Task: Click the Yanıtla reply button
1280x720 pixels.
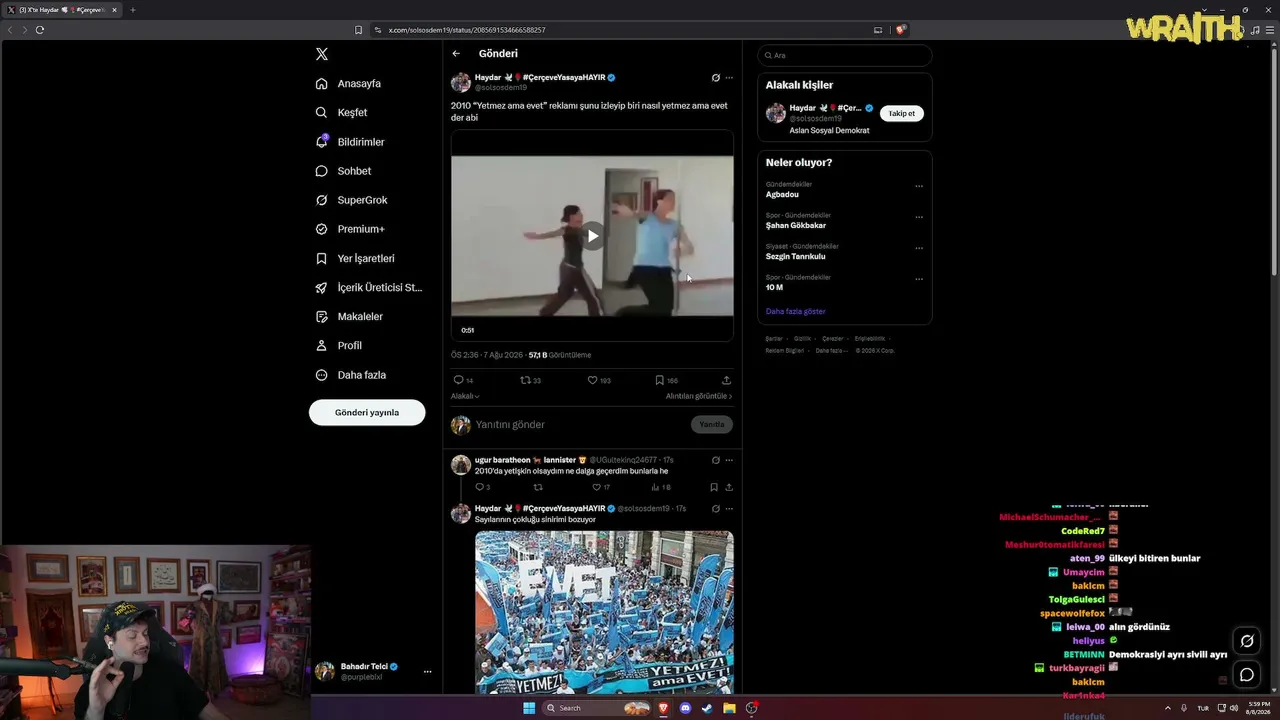Action: tap(711, 425)
